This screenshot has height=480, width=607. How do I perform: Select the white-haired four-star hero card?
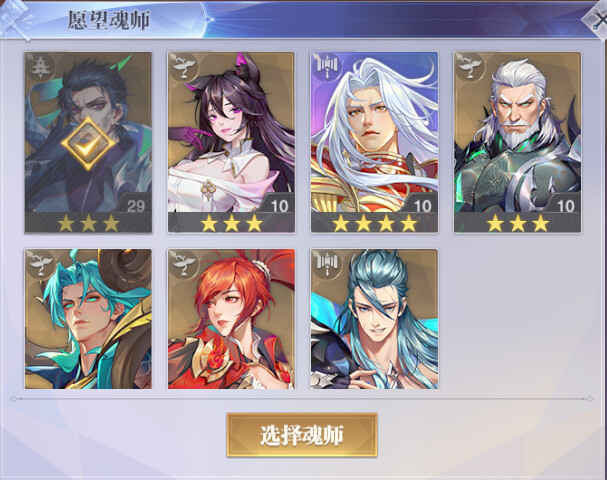[x=374, y=142]
